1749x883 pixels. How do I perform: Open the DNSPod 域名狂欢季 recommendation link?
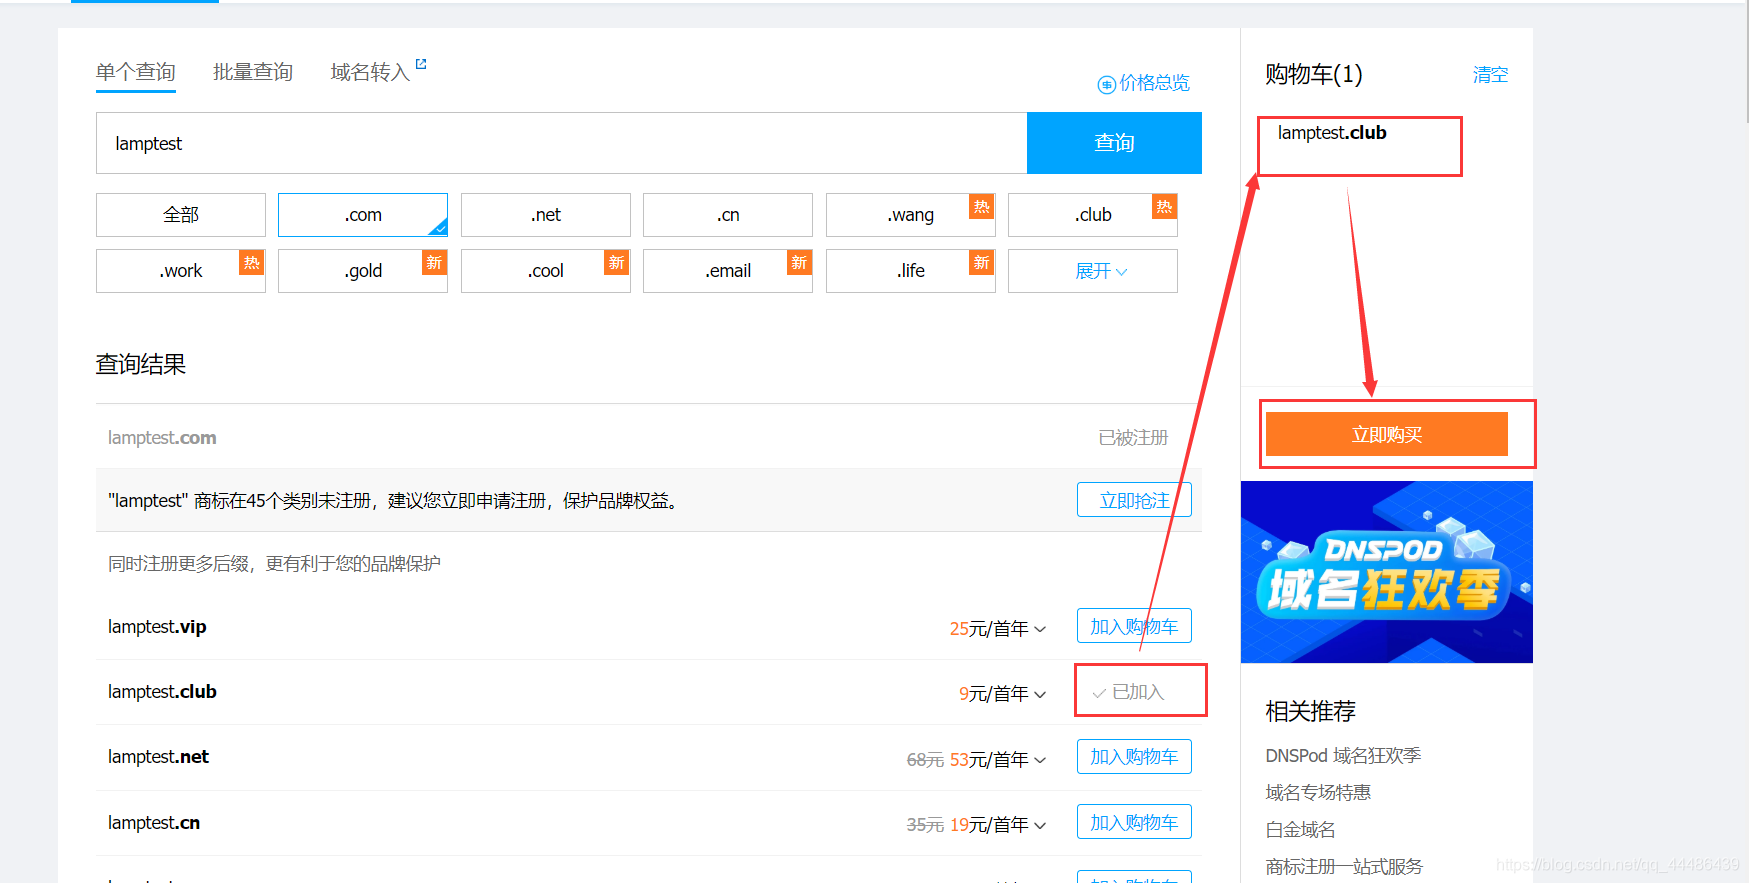point(1343,756)
